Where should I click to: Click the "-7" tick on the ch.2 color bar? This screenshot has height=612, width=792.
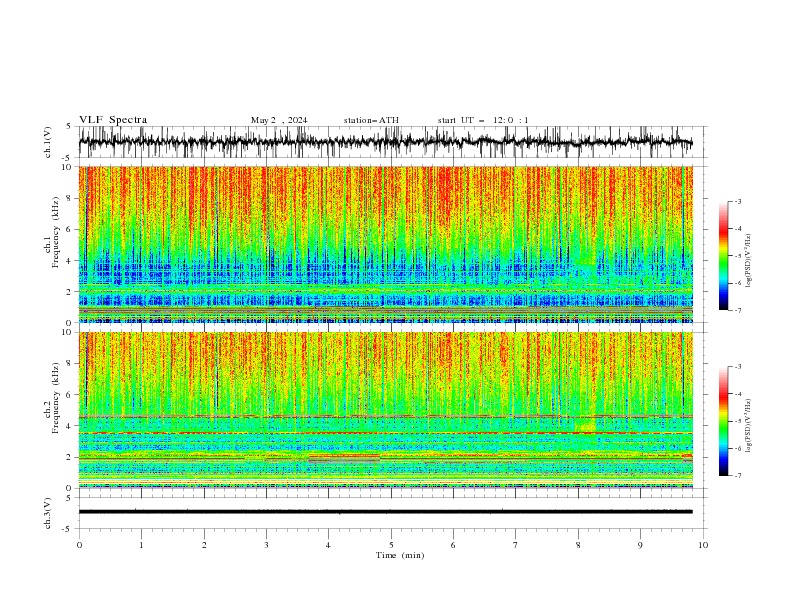pos(737,476)
